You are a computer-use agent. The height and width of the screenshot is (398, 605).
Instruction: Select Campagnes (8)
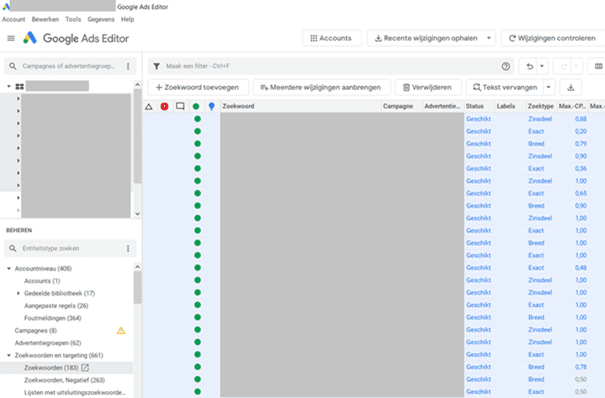click(x=35, y=331)
